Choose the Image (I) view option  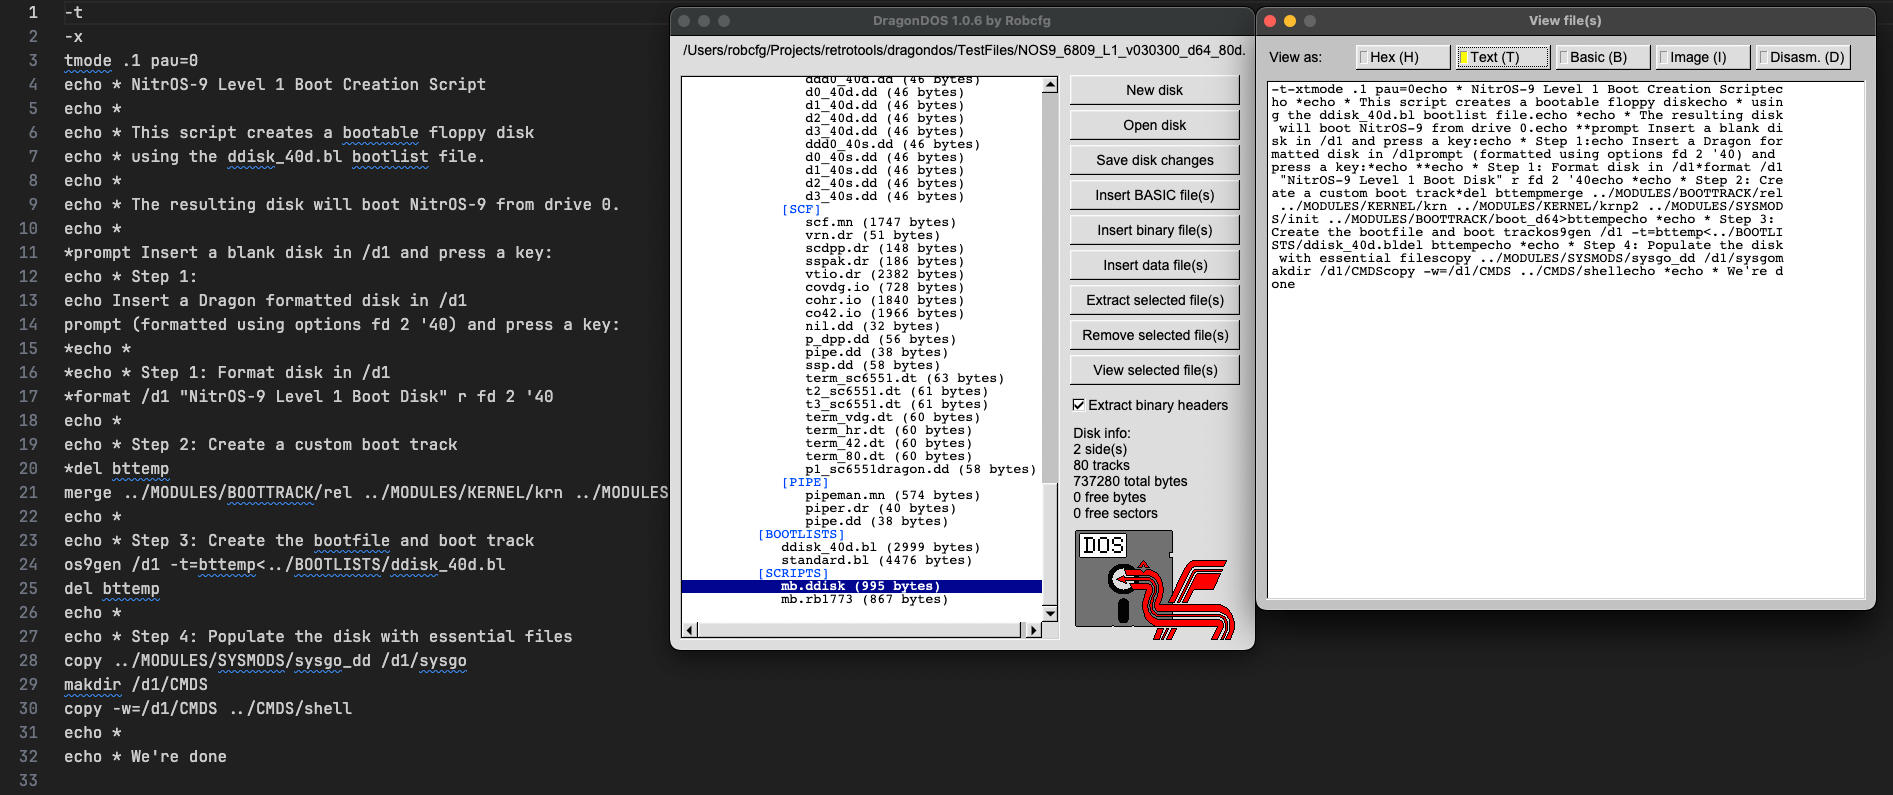coord(1701,57)
